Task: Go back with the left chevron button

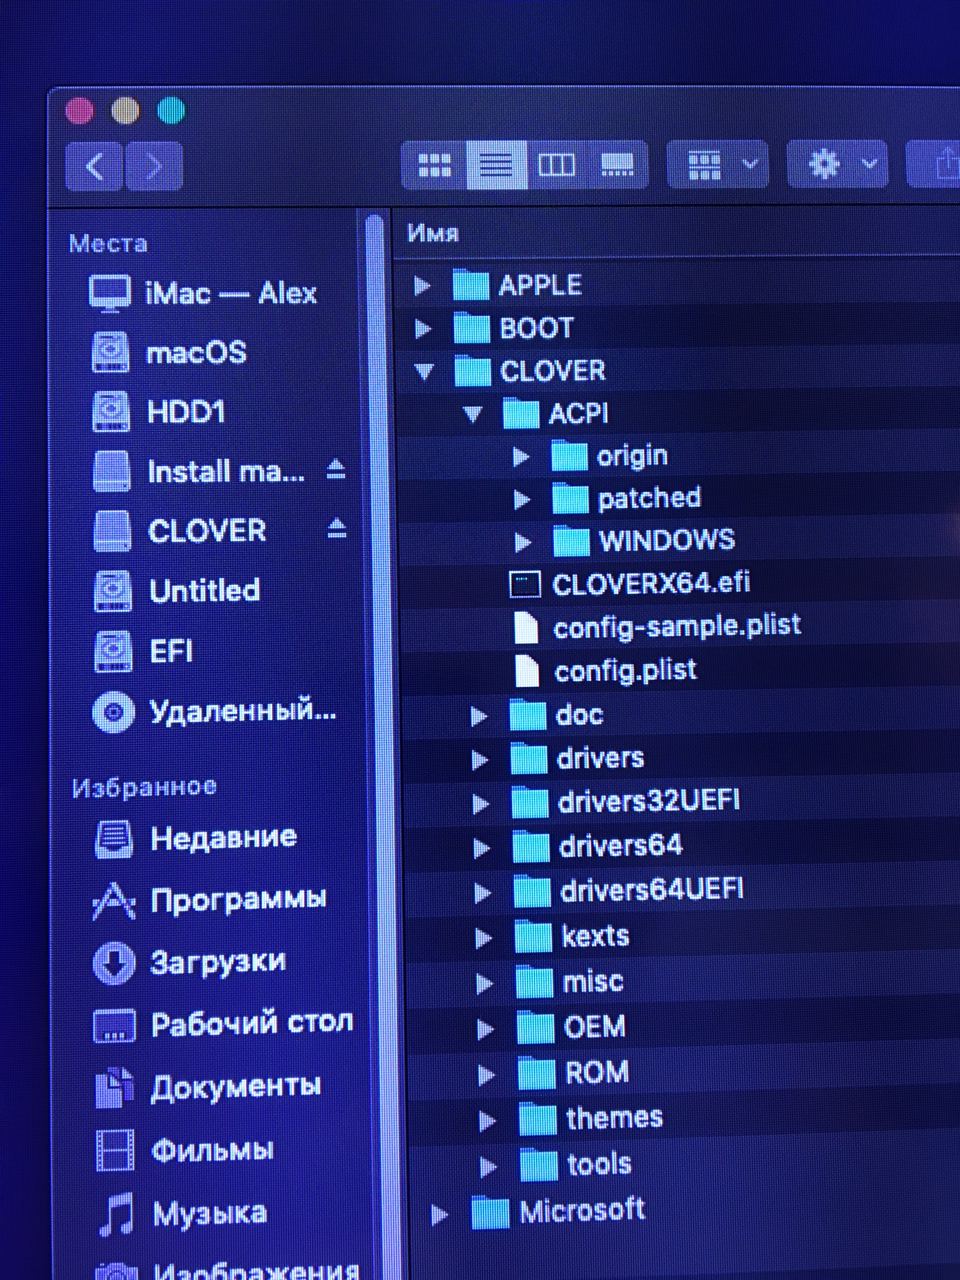Action: (95, 165)
